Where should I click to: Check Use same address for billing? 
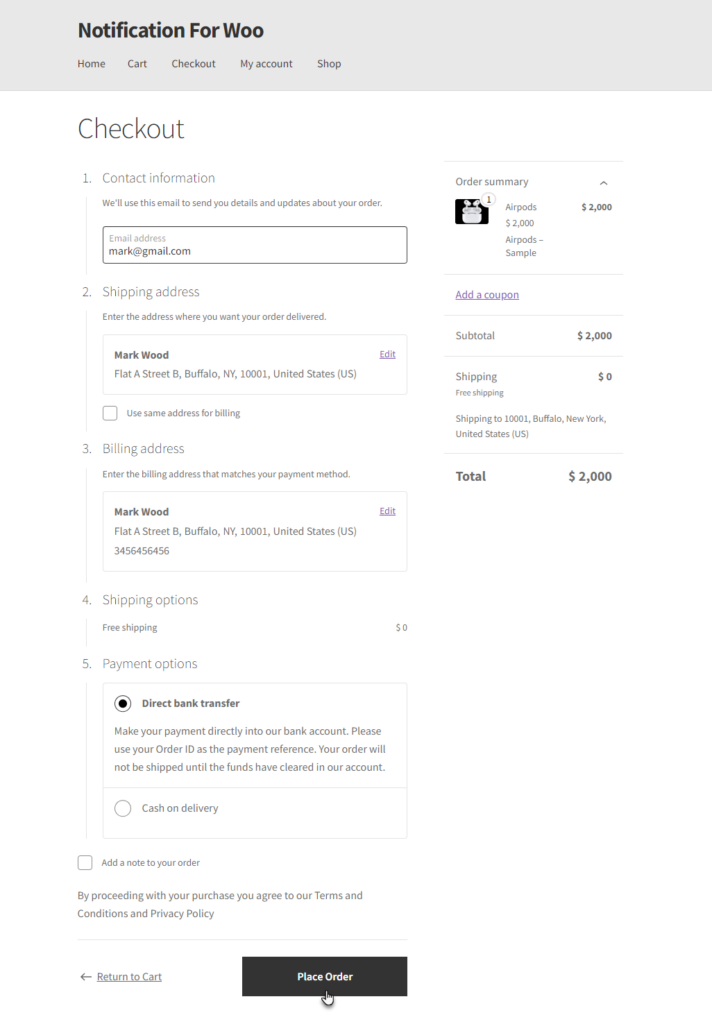click(x=110, y=413)
